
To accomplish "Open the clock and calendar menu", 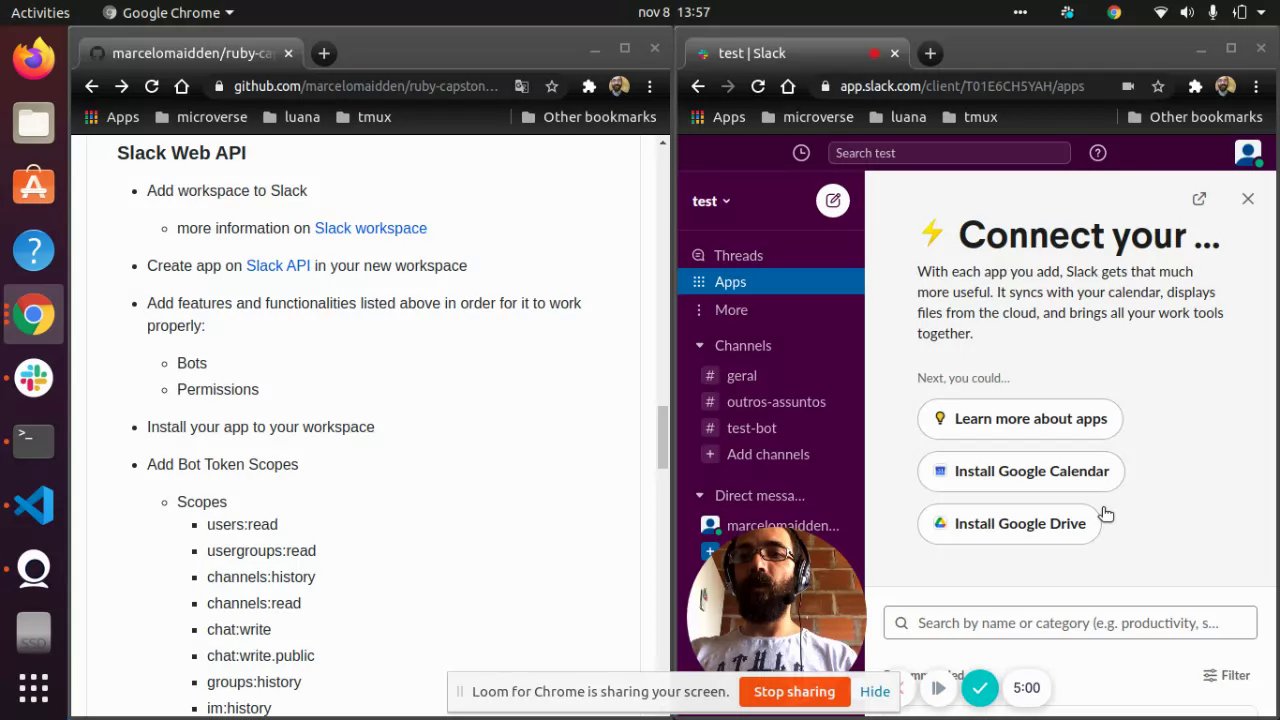I will (x=674, y=13).
